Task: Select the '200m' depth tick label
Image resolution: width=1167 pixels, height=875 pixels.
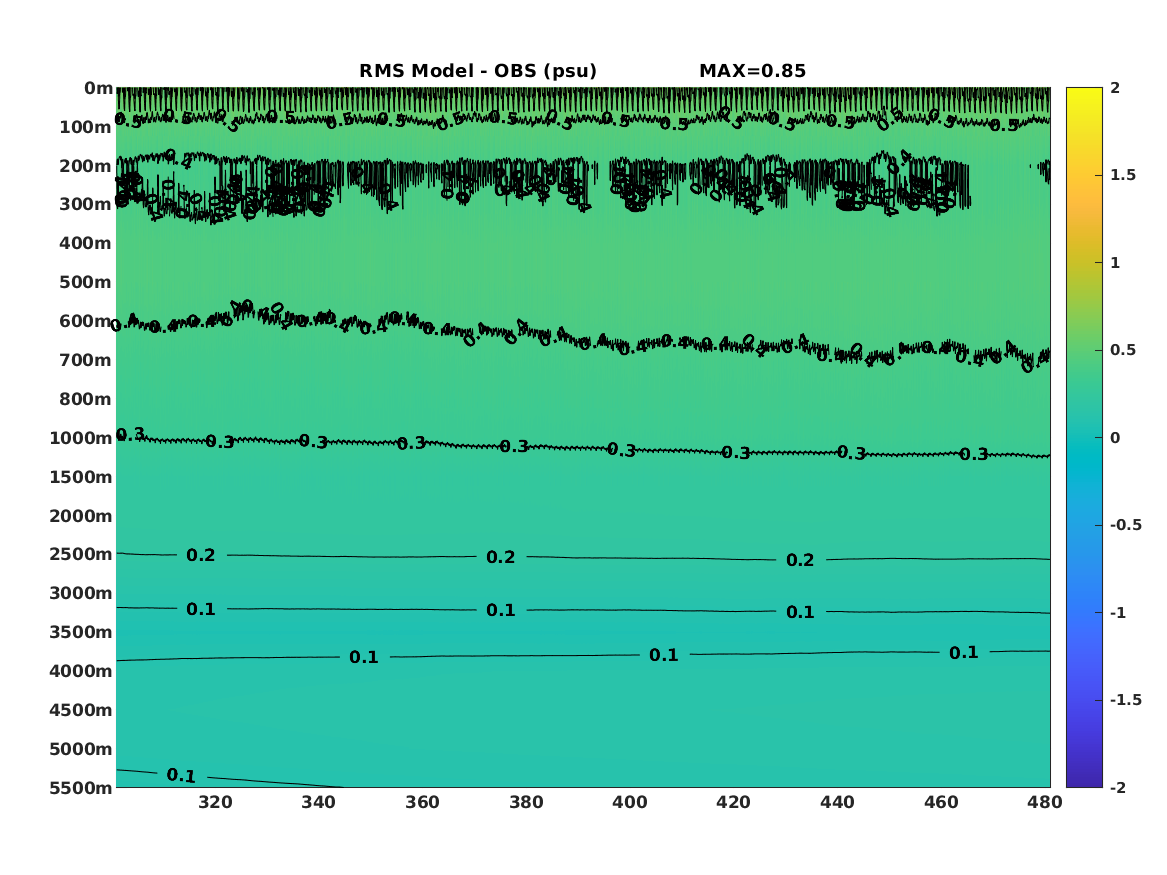Action: 86,166
